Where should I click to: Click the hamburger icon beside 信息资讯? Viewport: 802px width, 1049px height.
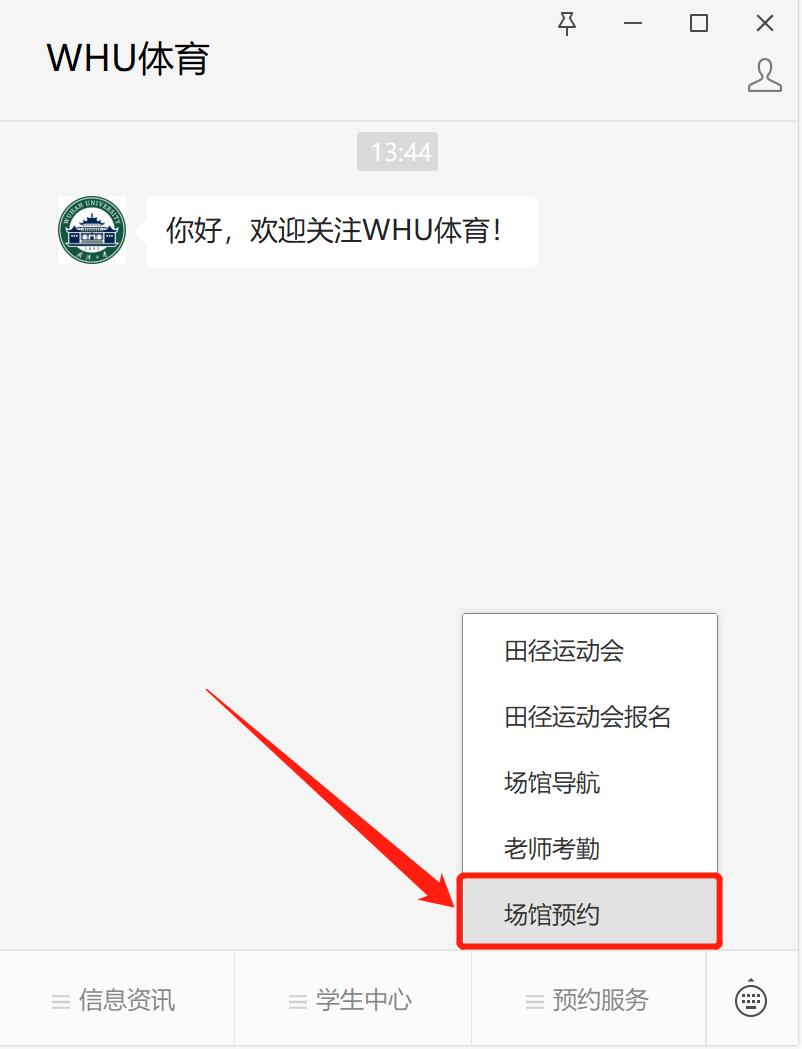[61, 1002]
